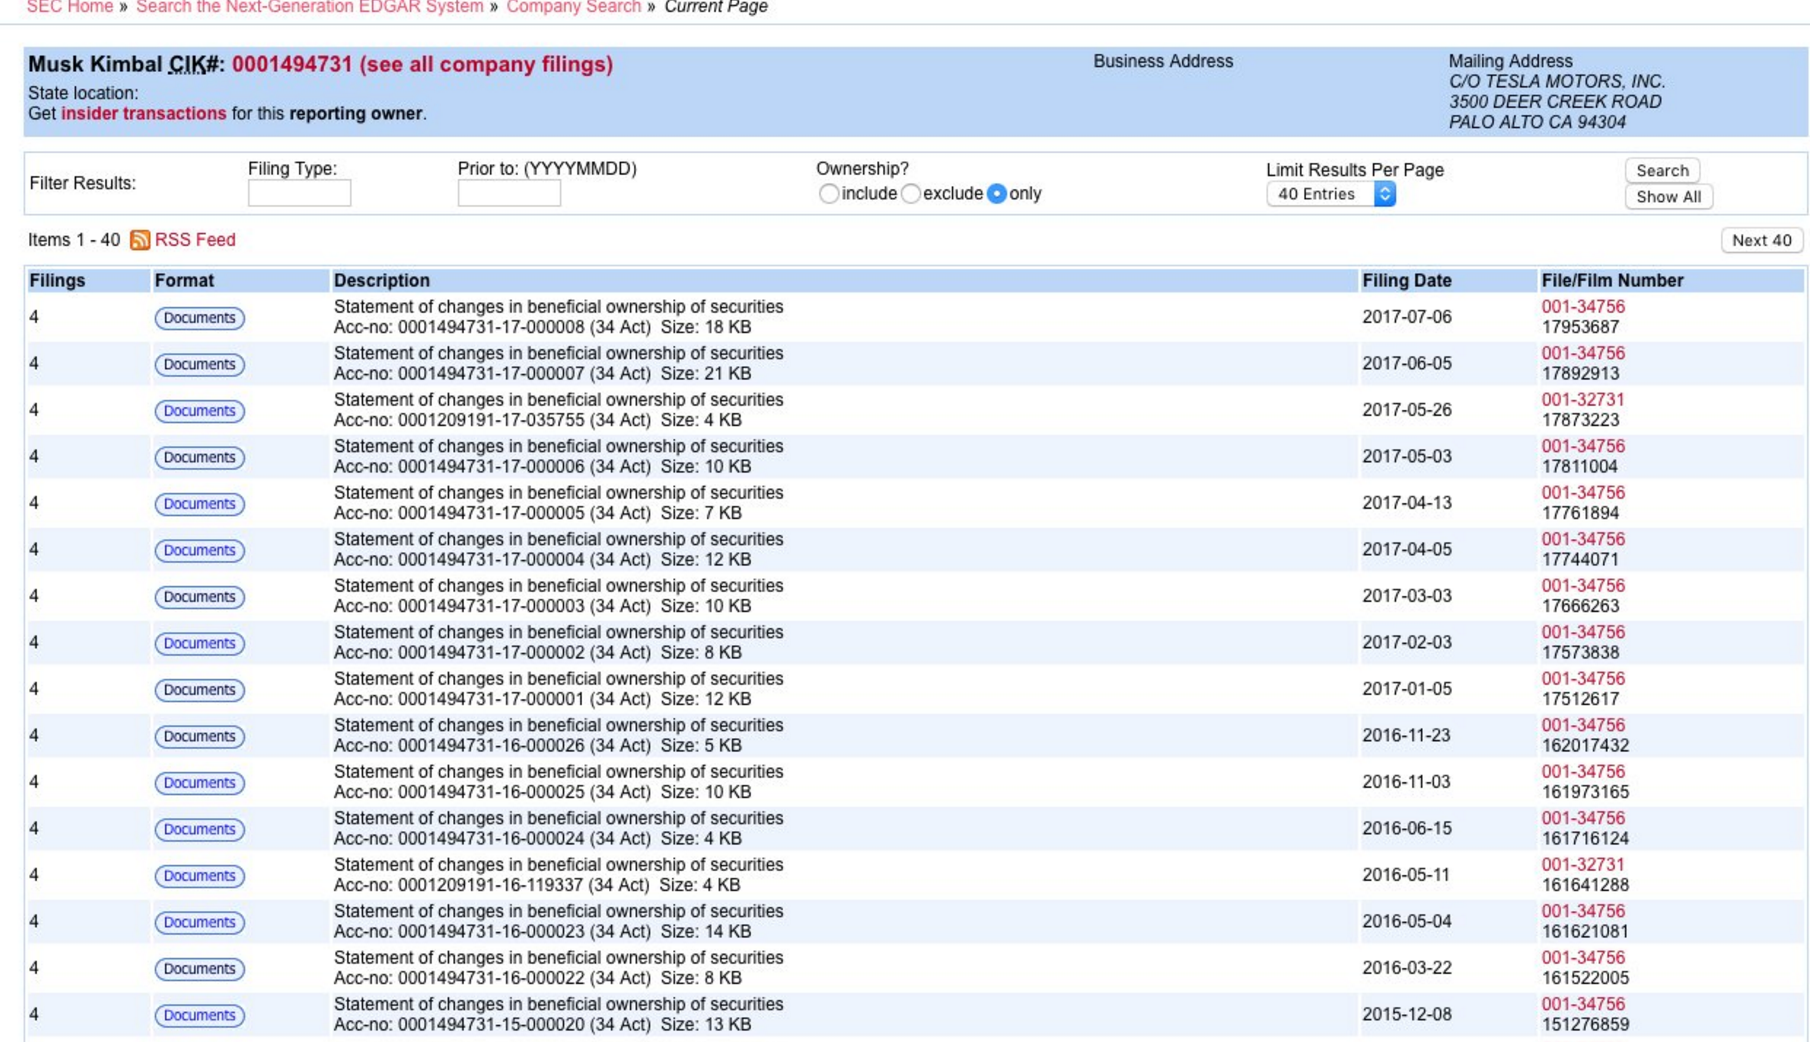This screenshot has width=1810, height=1042.
Task: Open Company Search breadcrumb link
Action: (574, 7)
